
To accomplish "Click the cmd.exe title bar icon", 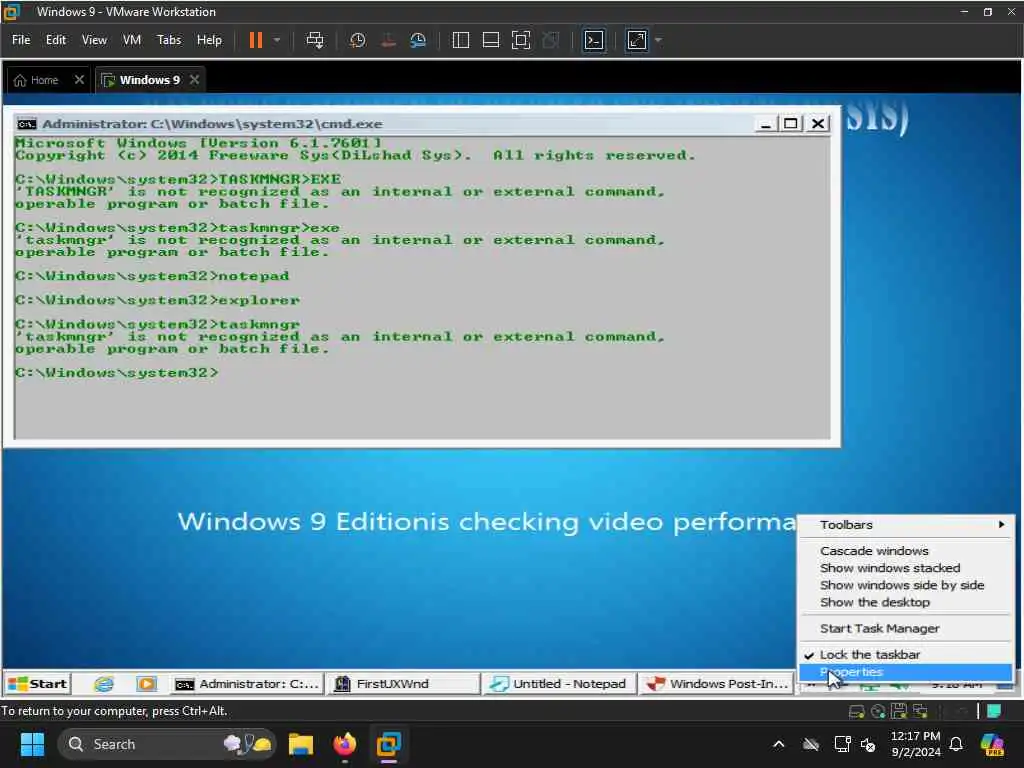I will [27, 123].
